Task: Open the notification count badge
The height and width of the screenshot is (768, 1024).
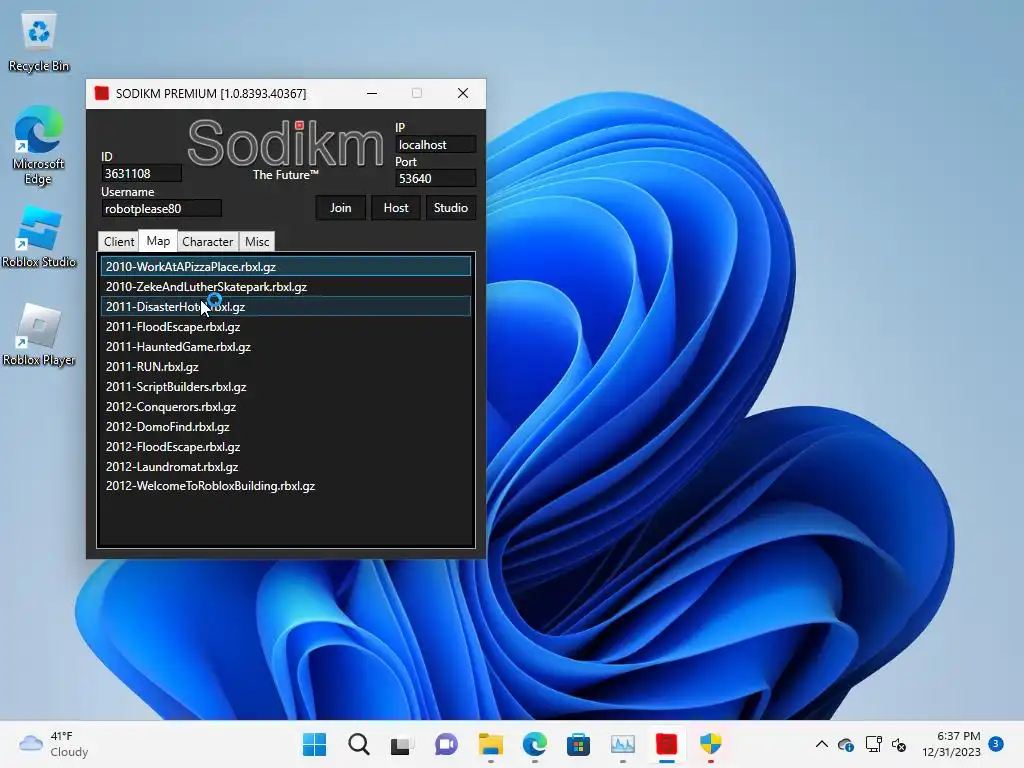Action: (x=995, y=744)
